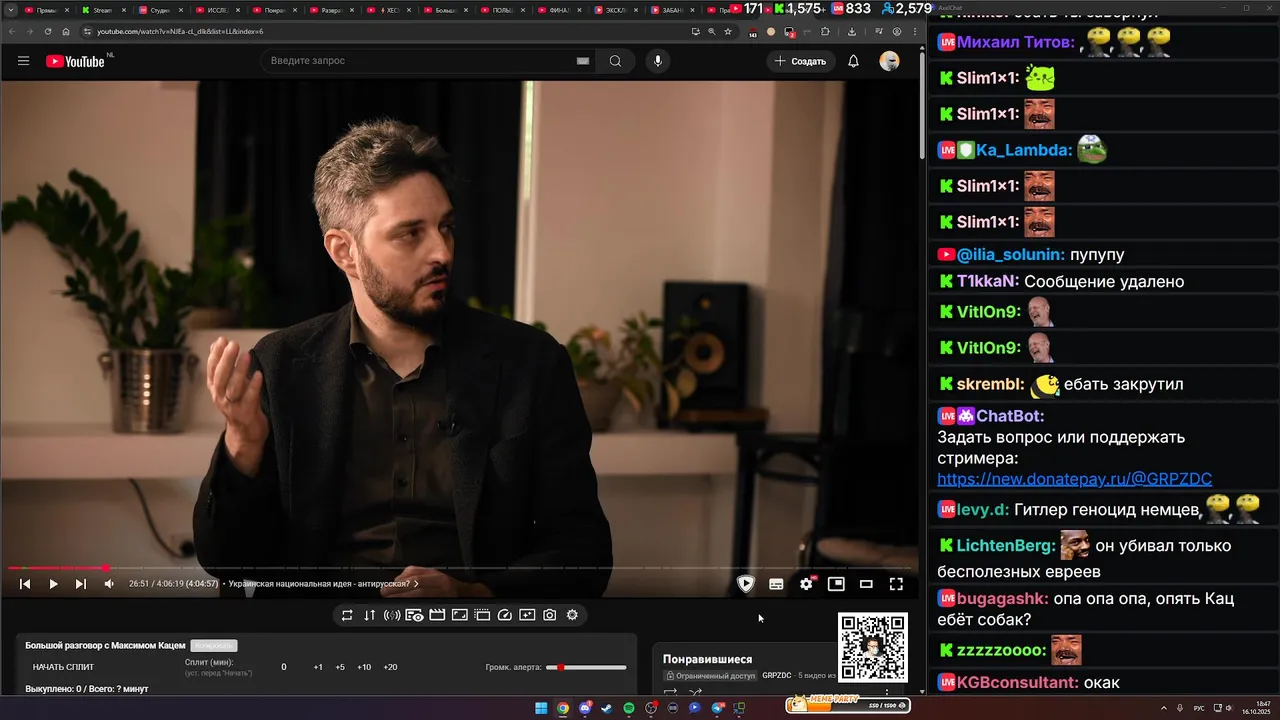Go to the YouTube home logo
The height and width of the screenshot is (720, 1280).
tap(75, 61)
